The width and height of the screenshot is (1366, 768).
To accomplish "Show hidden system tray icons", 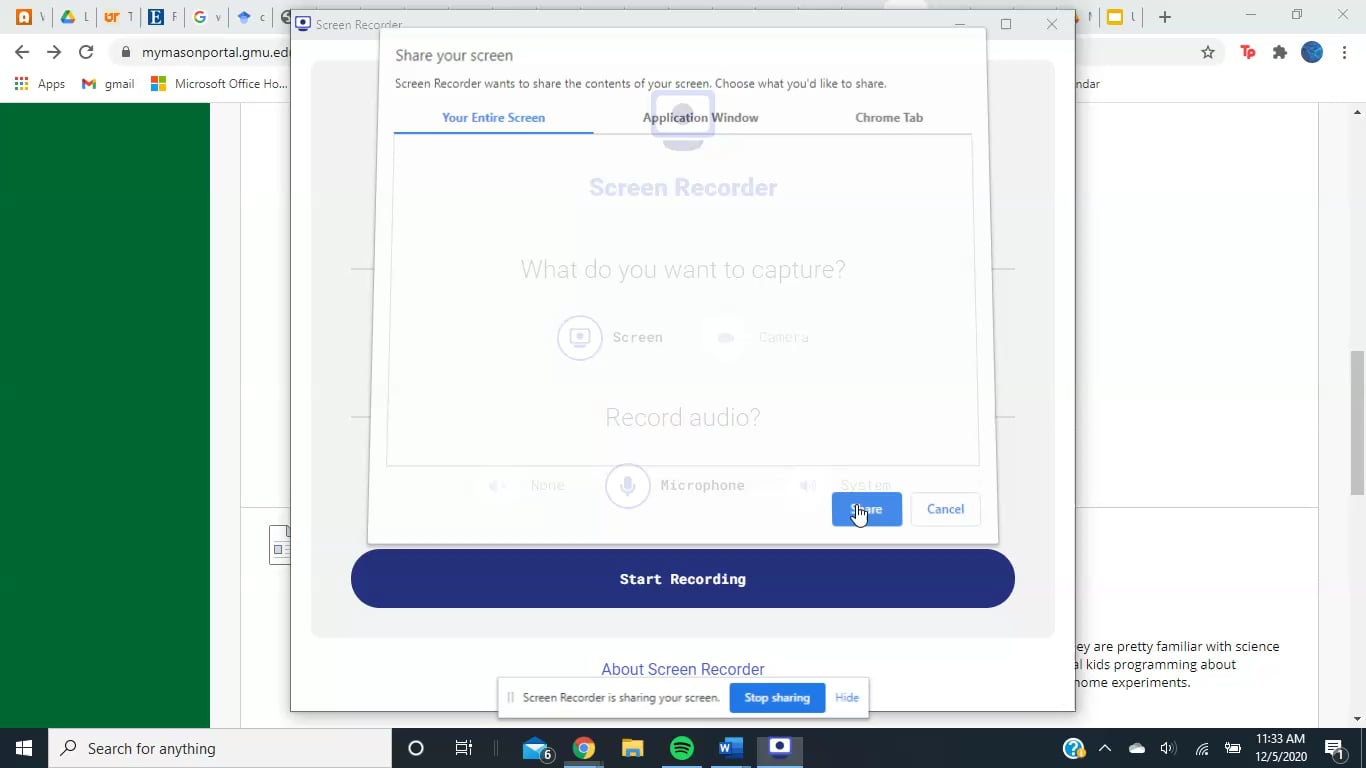I will [1105, 748].
